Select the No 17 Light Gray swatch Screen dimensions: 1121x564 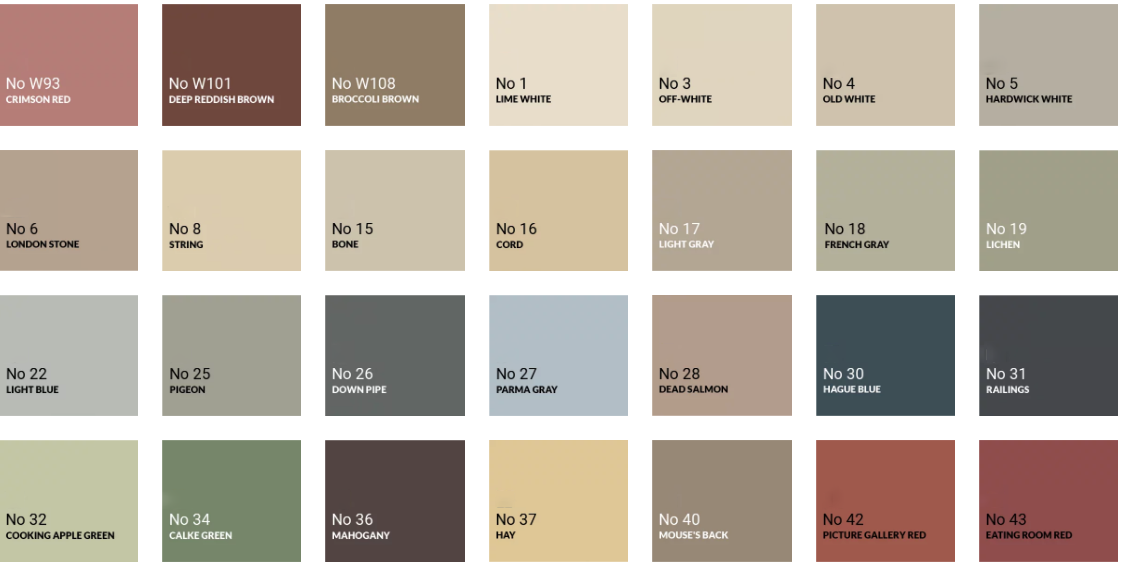[x=722, y=210]
